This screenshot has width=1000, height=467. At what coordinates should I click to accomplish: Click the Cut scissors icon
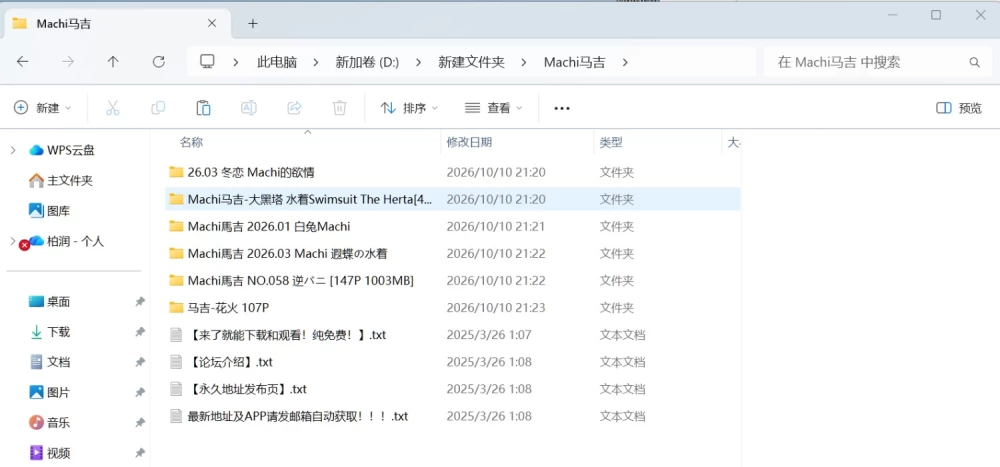pyautogui.click(x=113, y=108)
